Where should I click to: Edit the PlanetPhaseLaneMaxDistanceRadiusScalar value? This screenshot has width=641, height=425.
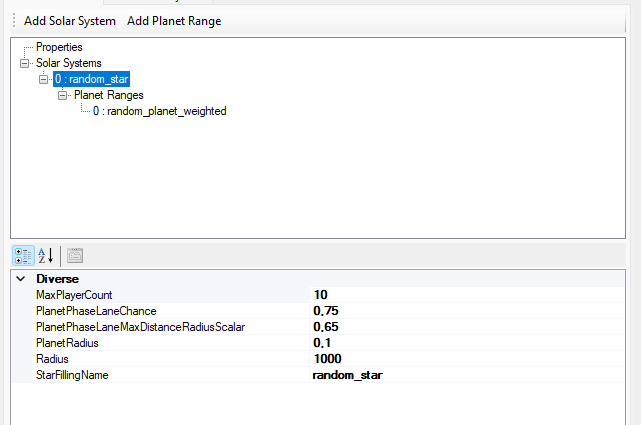[x=467, y=327]
